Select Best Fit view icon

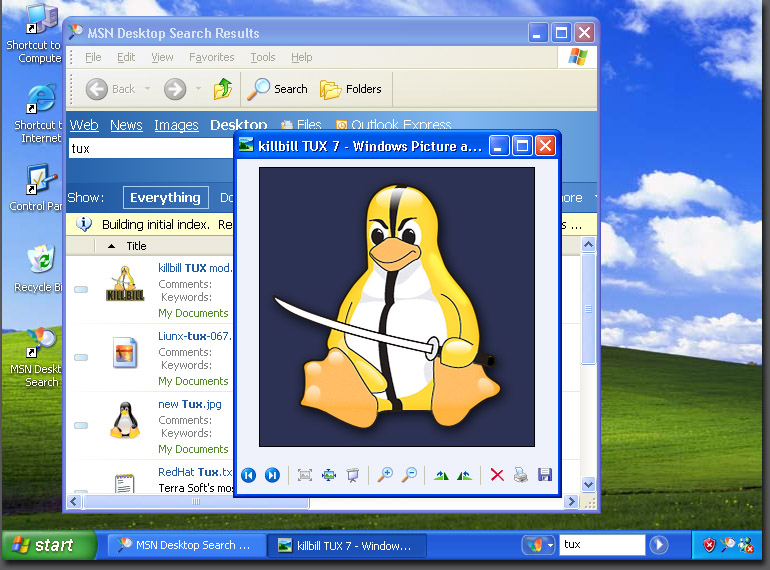click(x=305, y=475)
